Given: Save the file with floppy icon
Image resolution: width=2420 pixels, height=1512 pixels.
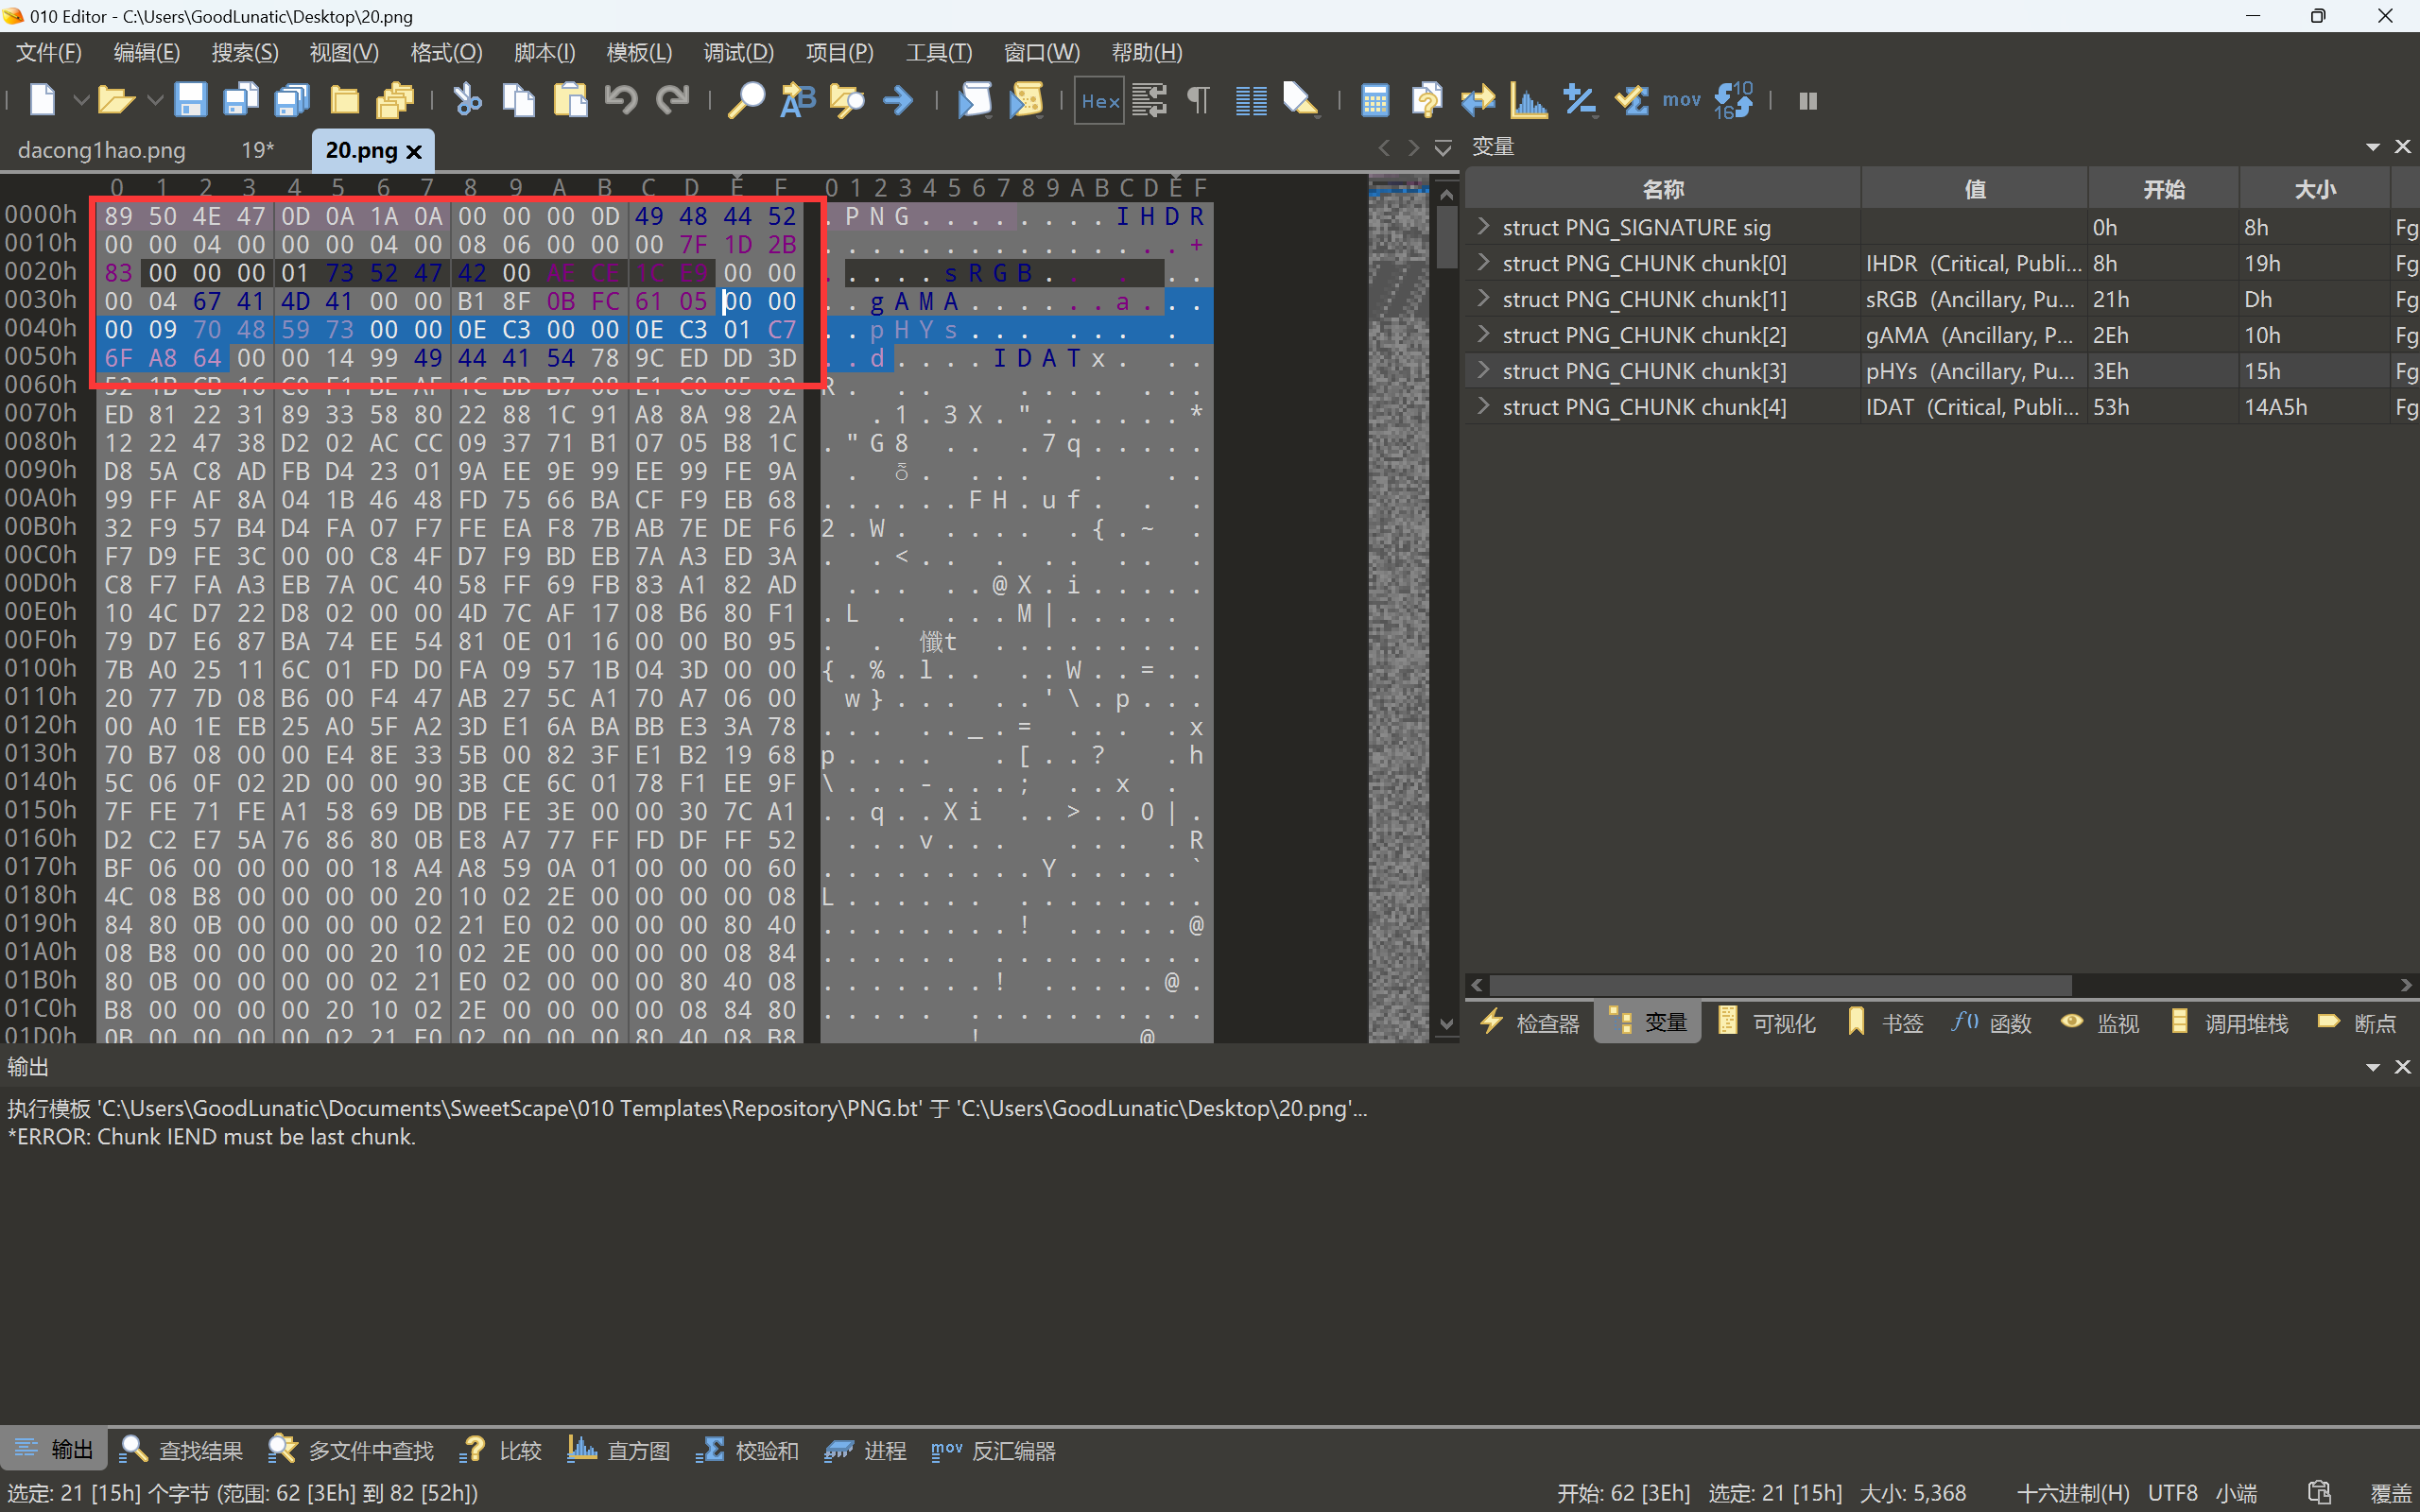Looking at the screenshot, I should point(190,100).
